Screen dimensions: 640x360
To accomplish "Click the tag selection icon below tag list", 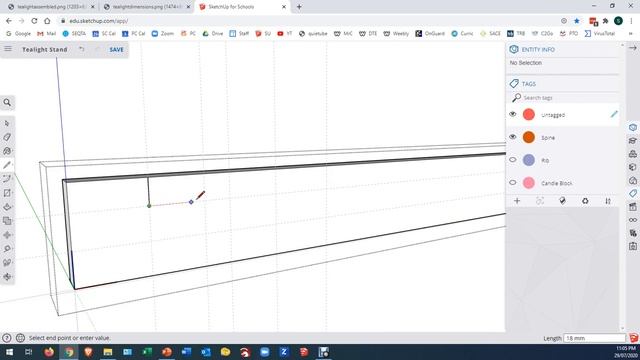I will pos(540,201).
